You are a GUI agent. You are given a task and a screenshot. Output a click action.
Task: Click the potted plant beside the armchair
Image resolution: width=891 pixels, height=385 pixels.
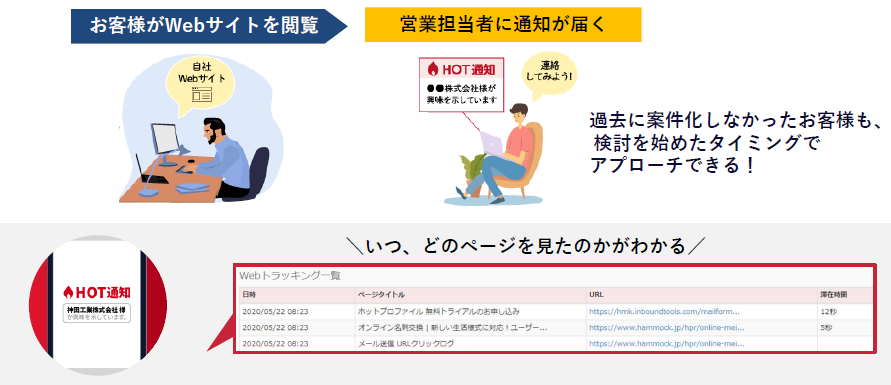coord(472,169)
